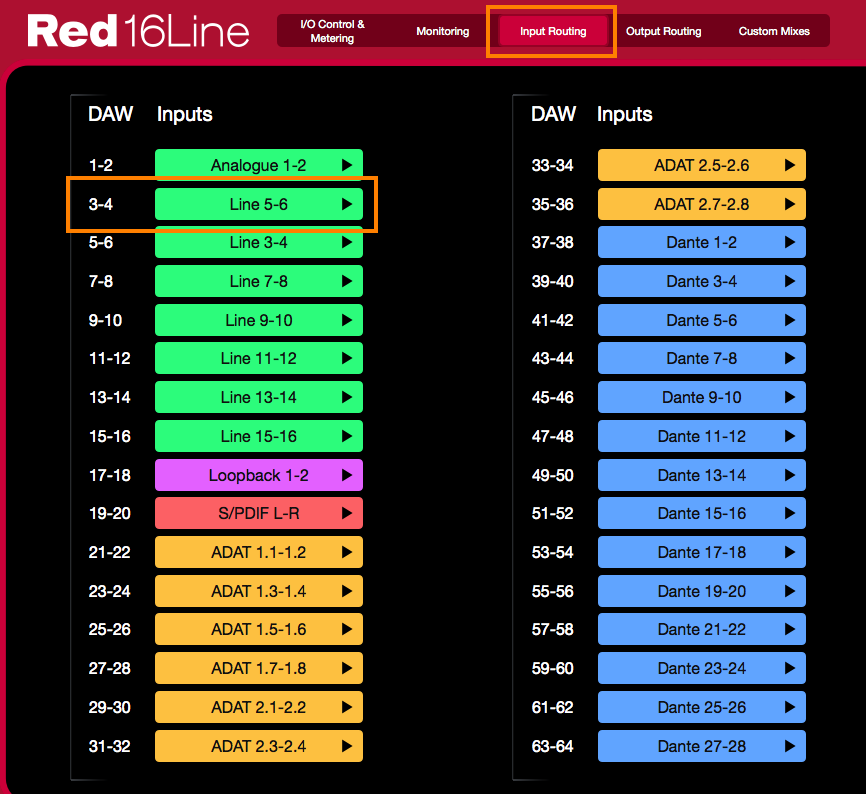Viewport: 866px width, 794px height.
Task: Open the Dante 19-20 input dropdown
Action: click(x=701, y=591)
